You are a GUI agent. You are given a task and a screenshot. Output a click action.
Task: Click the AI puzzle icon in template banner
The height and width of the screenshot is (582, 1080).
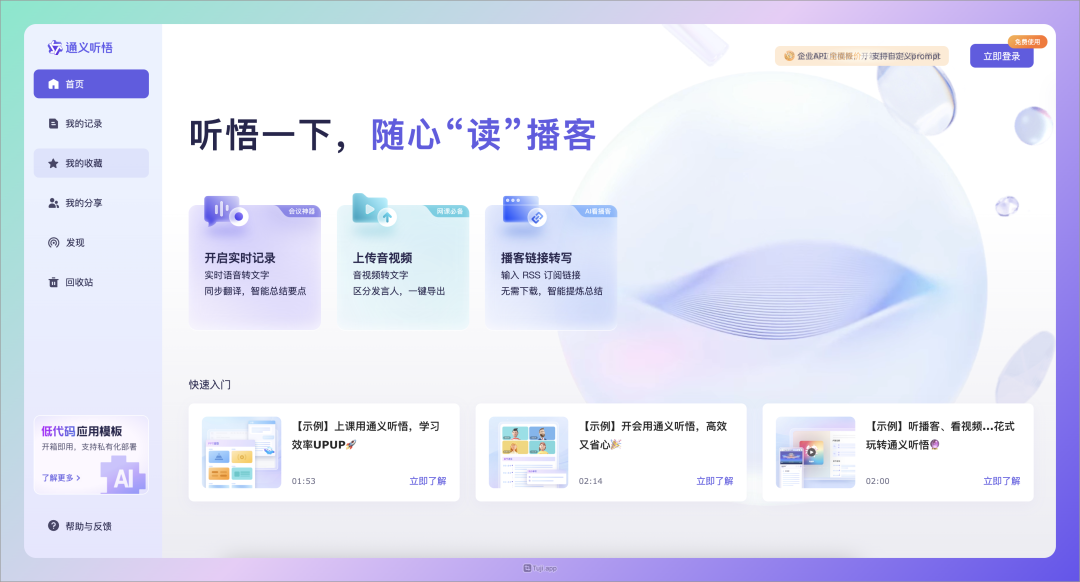pos(123,475)
